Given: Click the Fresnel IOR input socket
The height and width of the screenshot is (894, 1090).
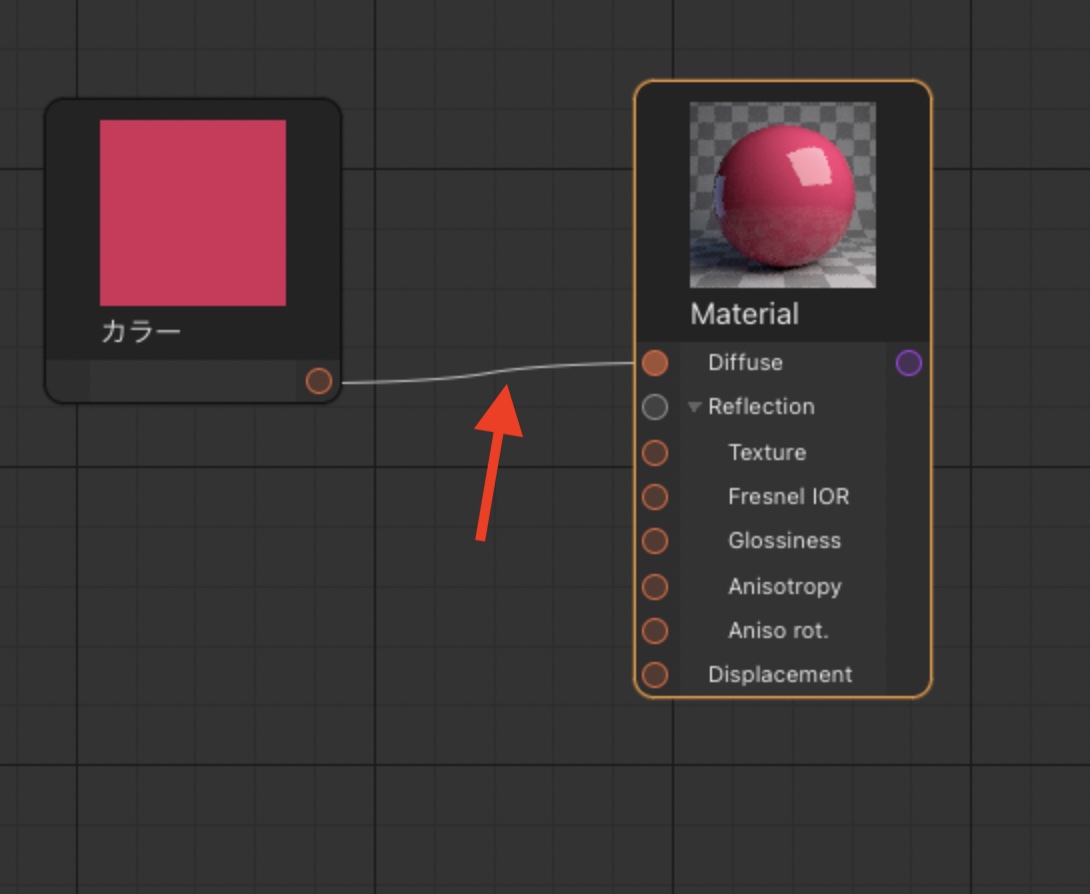Looking at the screenshot, I should coord(654,497).
